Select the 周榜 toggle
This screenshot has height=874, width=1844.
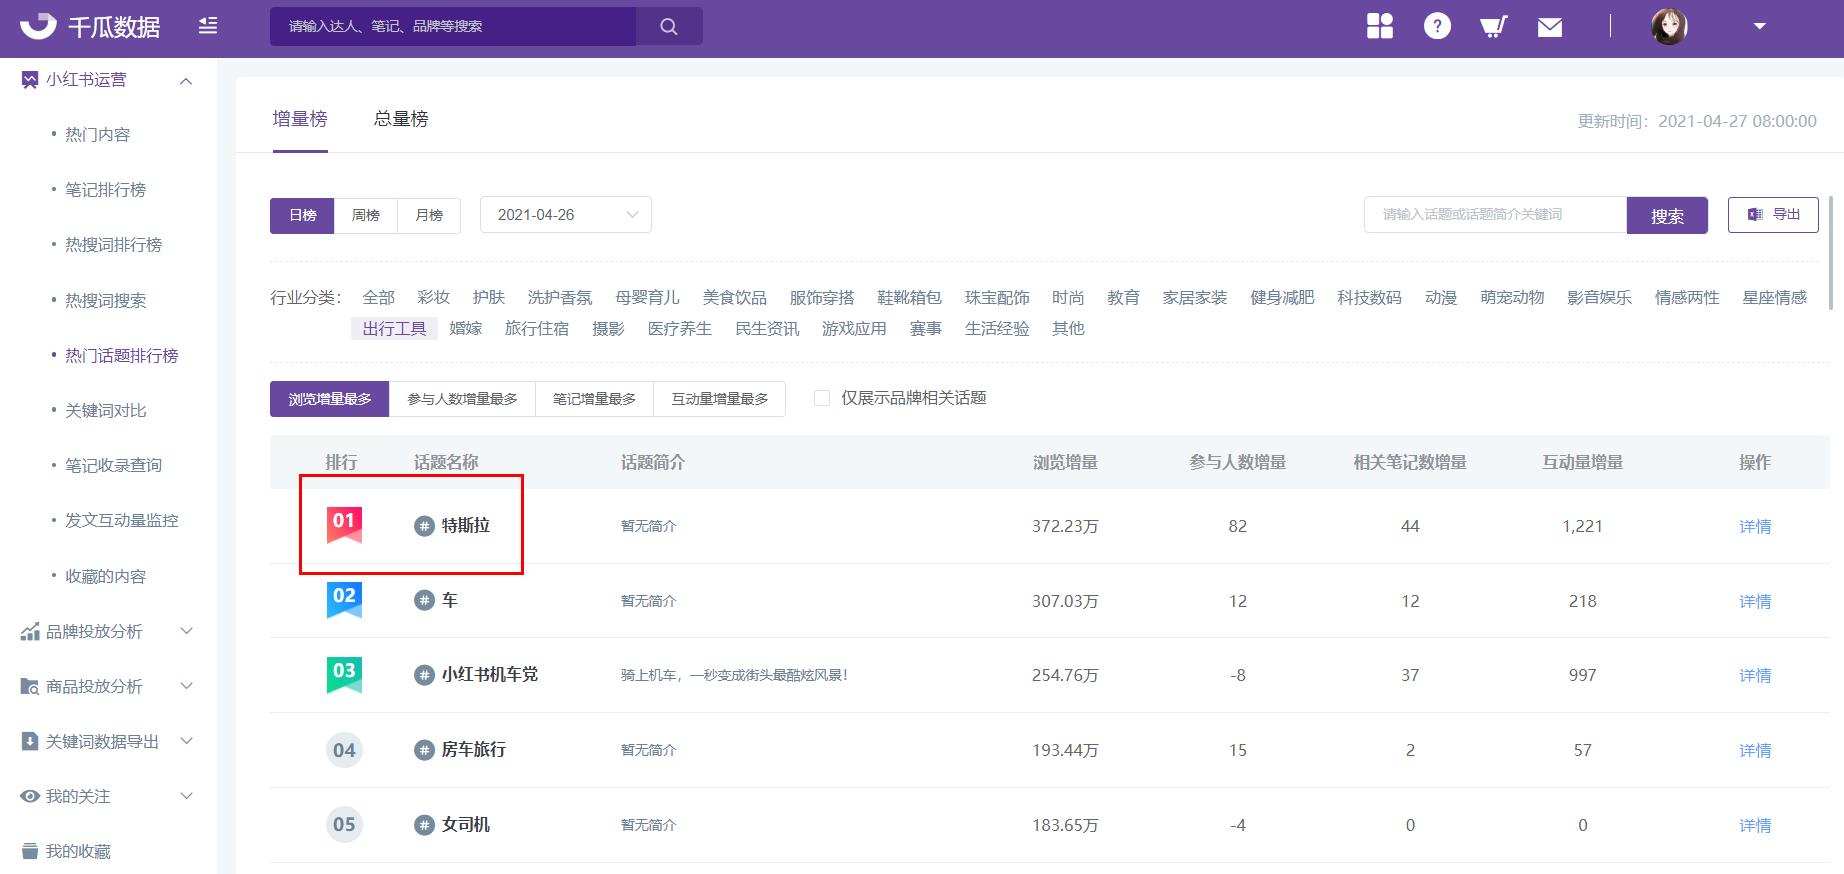click(x=366, y=215)
